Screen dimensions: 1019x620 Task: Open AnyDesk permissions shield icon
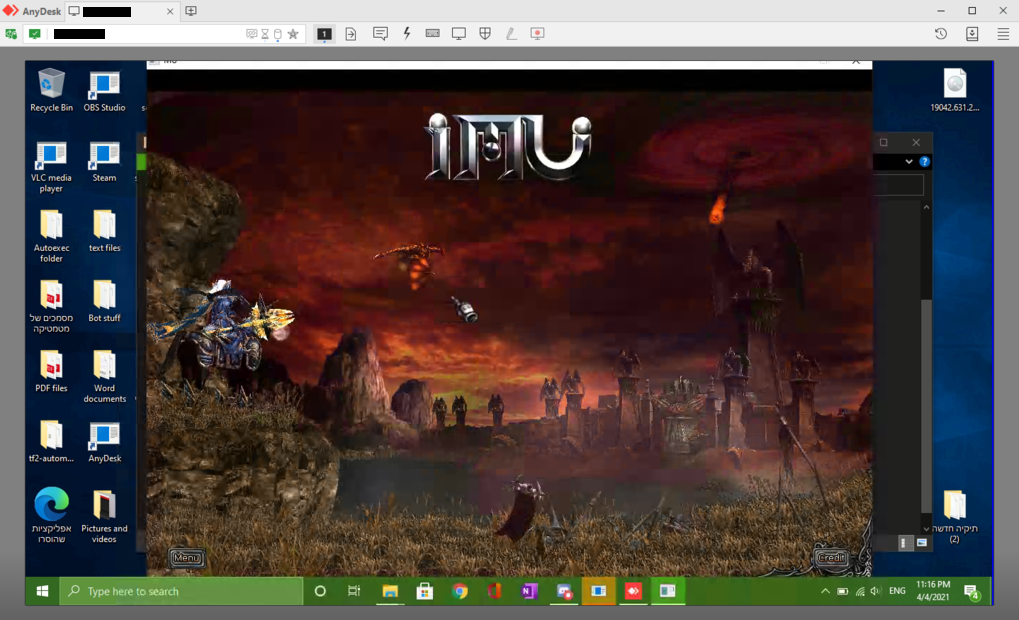[x=485, y=34]
